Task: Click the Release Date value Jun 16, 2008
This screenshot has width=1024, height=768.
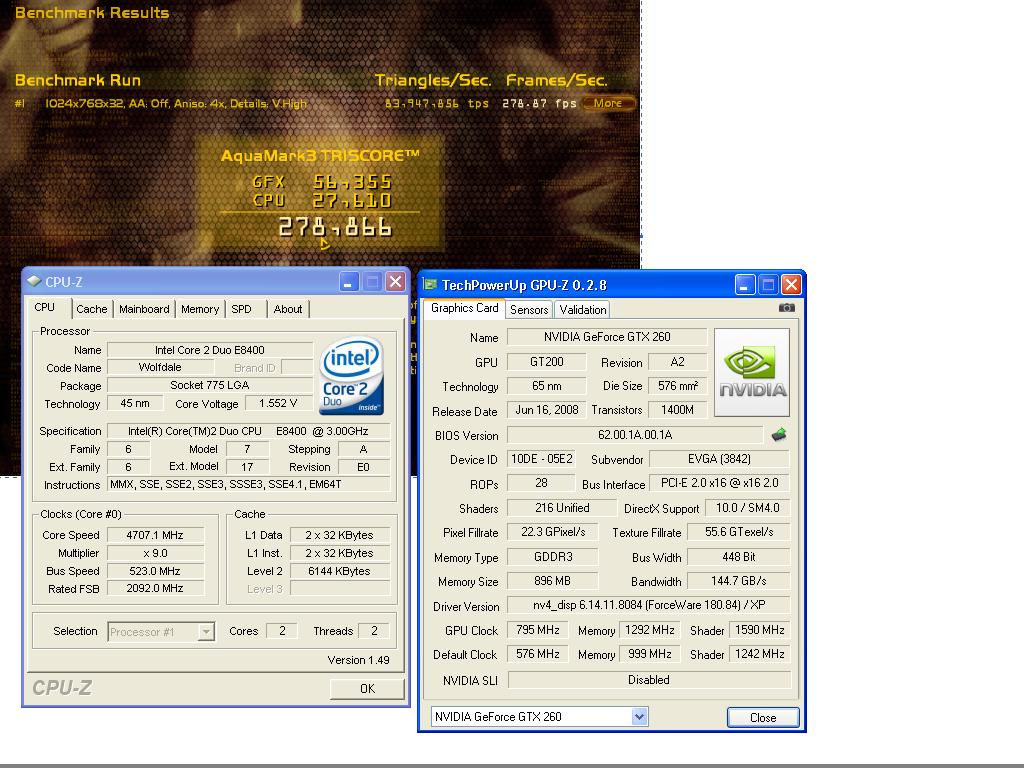Action: [x=547, y=410]
